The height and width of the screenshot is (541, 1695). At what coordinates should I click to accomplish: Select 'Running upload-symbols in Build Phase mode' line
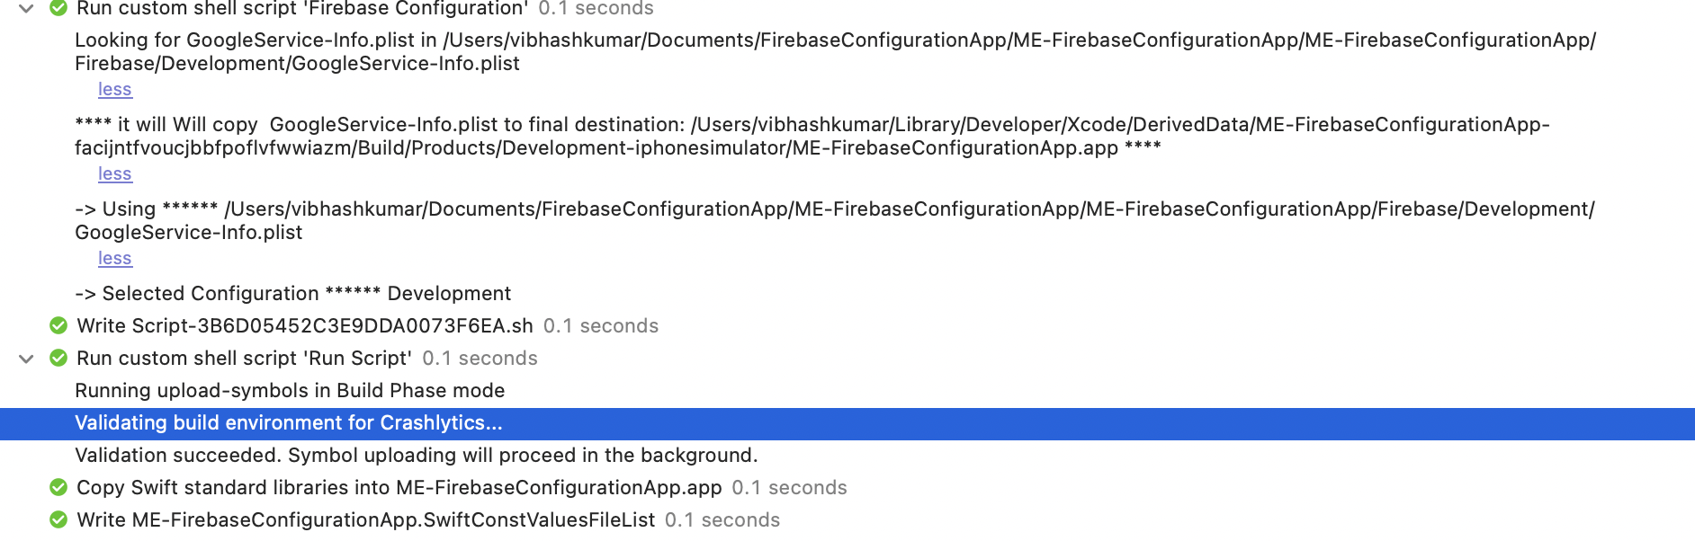point(290,391)
